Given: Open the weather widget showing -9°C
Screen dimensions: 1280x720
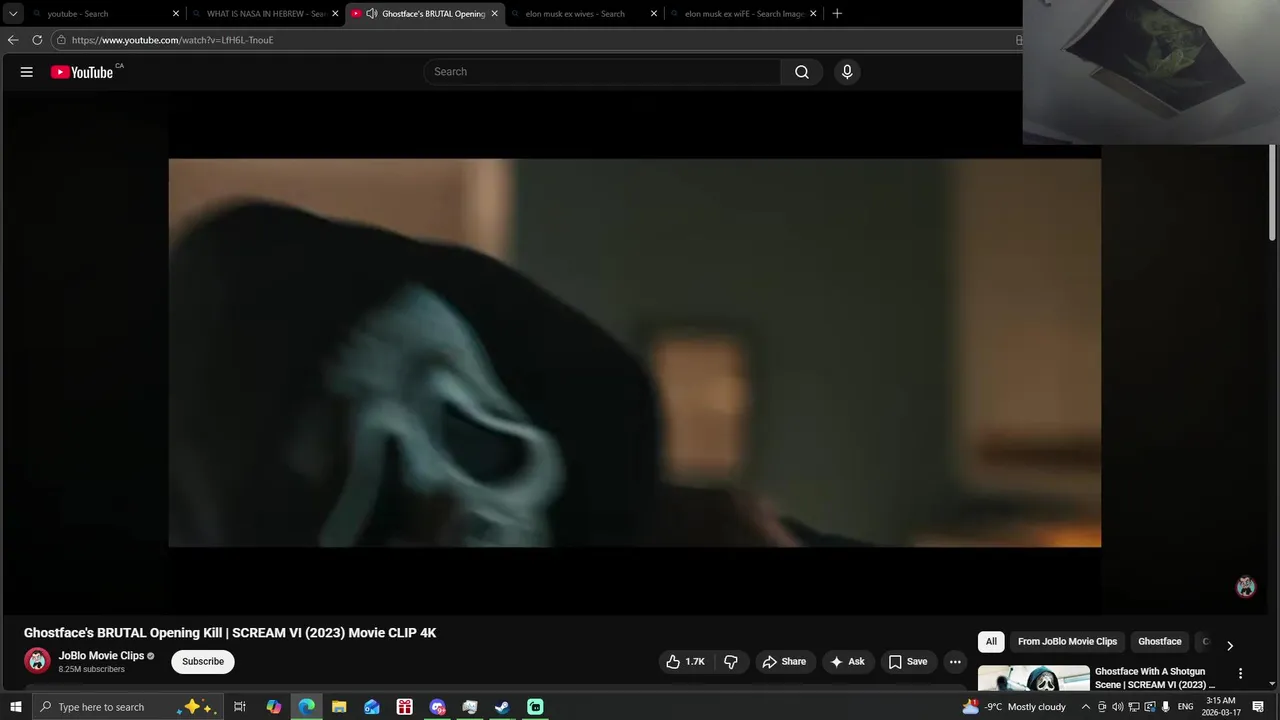Looking at the screenshot, I should 1014,707.
